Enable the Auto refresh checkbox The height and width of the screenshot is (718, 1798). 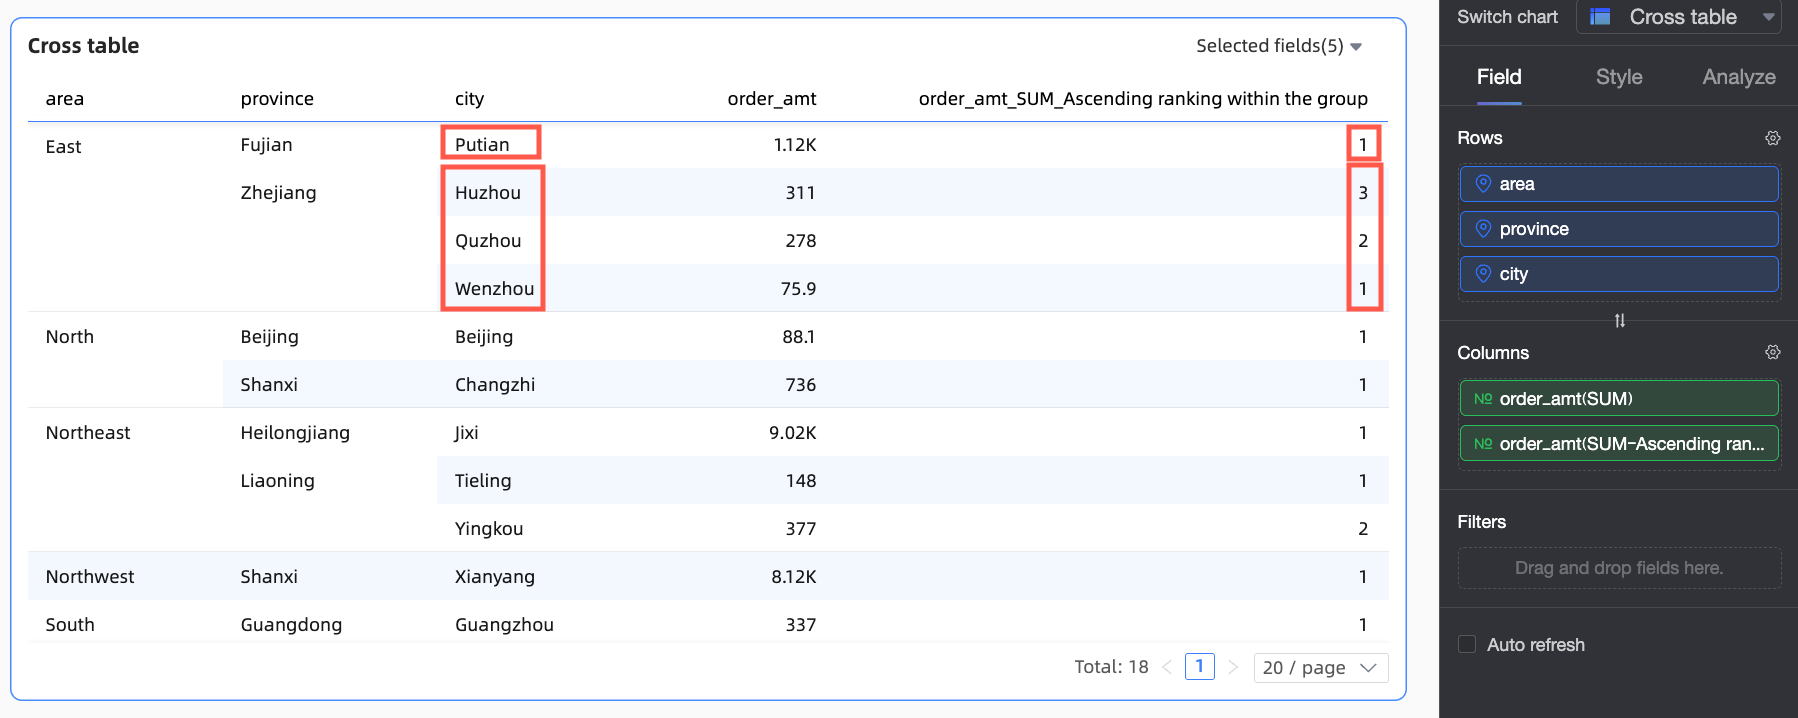pos(1467,645)
